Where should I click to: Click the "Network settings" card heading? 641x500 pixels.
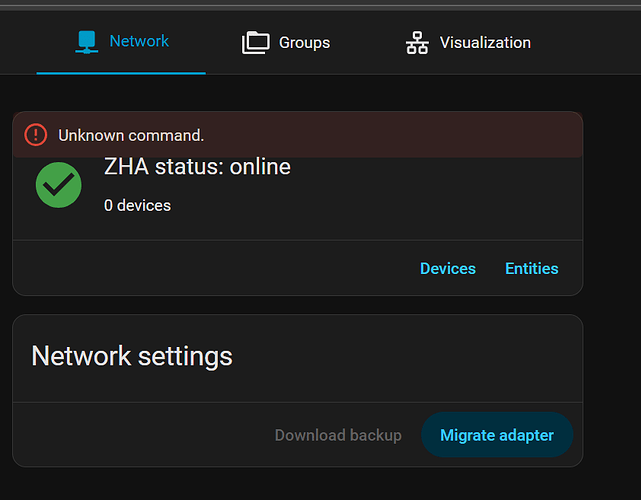[132, 356]
